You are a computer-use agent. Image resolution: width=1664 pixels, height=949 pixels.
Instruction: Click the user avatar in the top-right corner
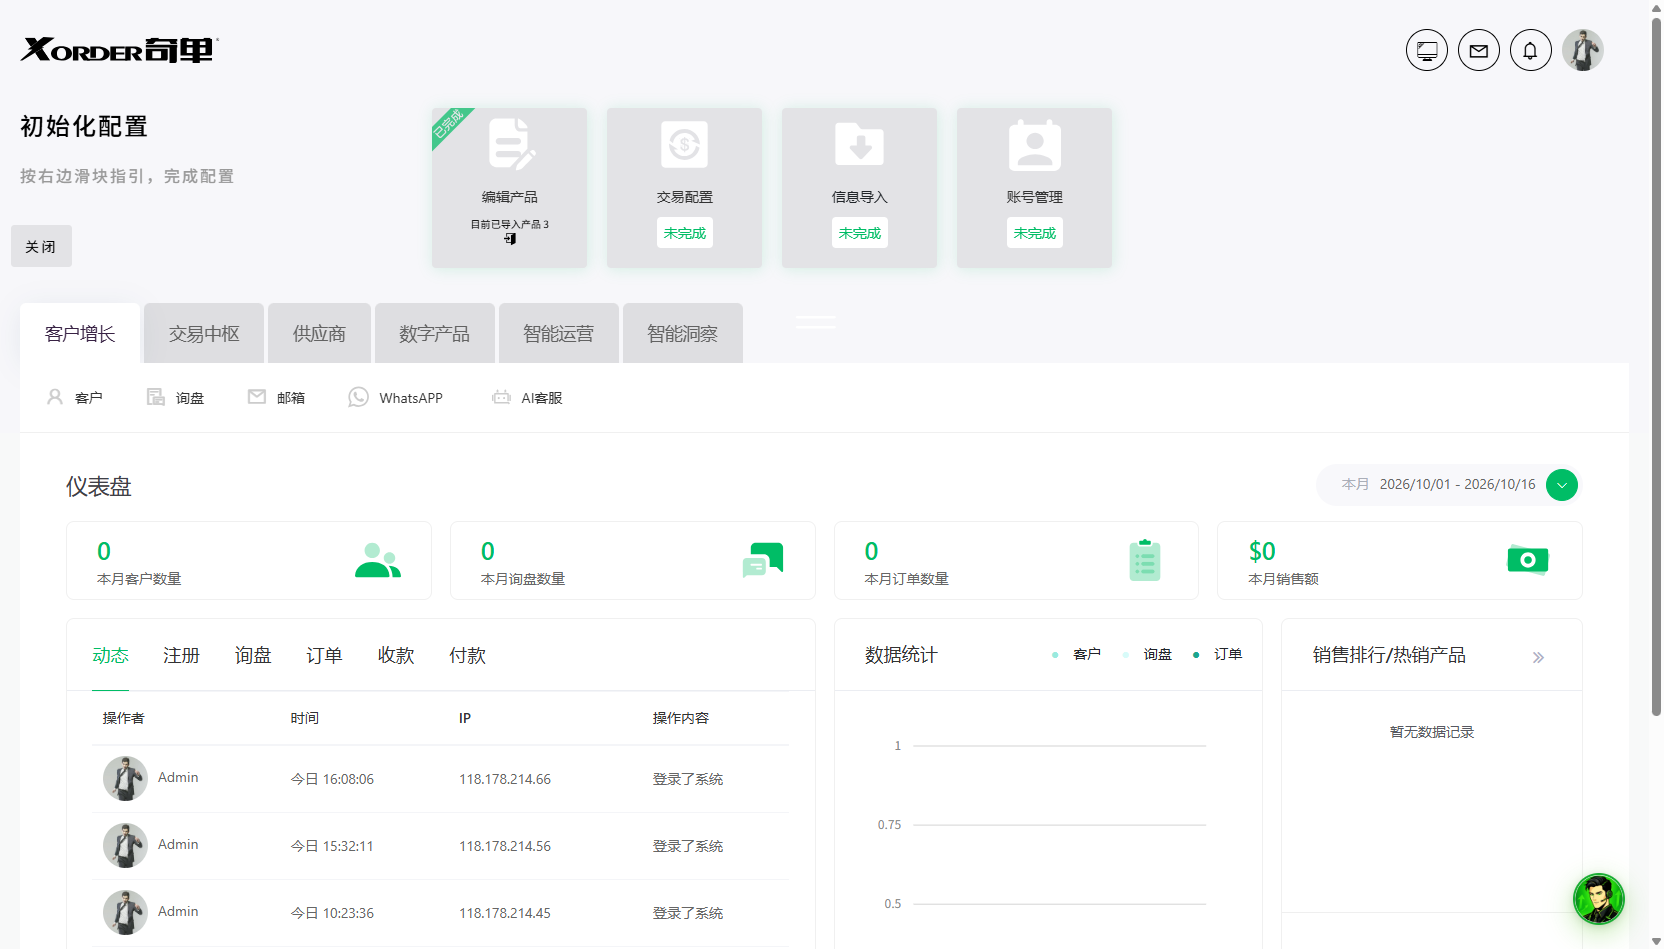(x=1583, y=50)
